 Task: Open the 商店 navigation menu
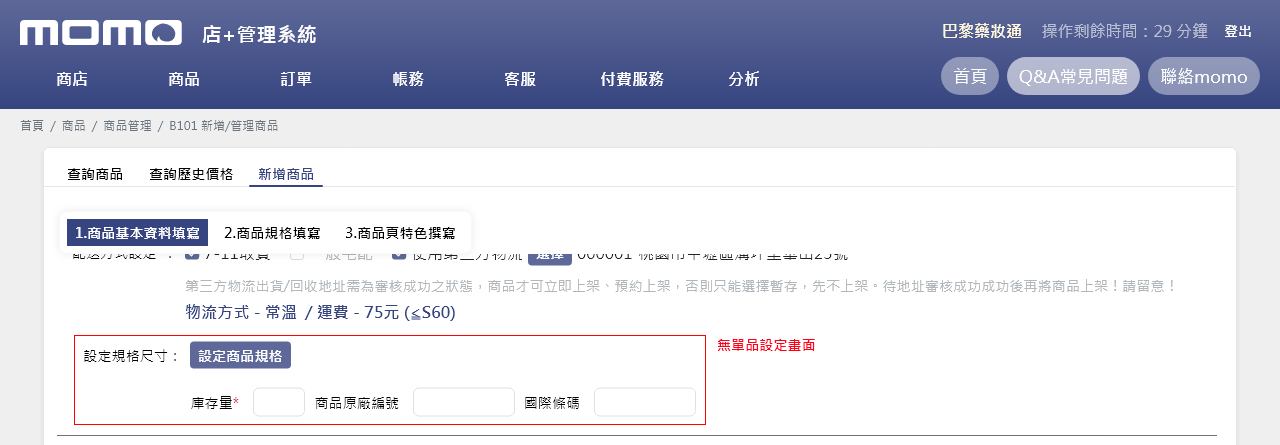pyautogui.click(x=72, y=79)
